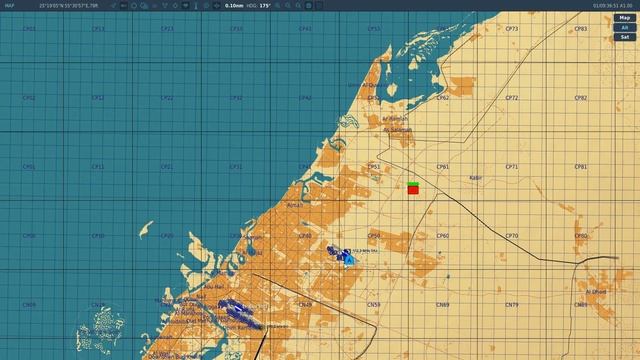Switch to the Map view mode

click(624, 18)
